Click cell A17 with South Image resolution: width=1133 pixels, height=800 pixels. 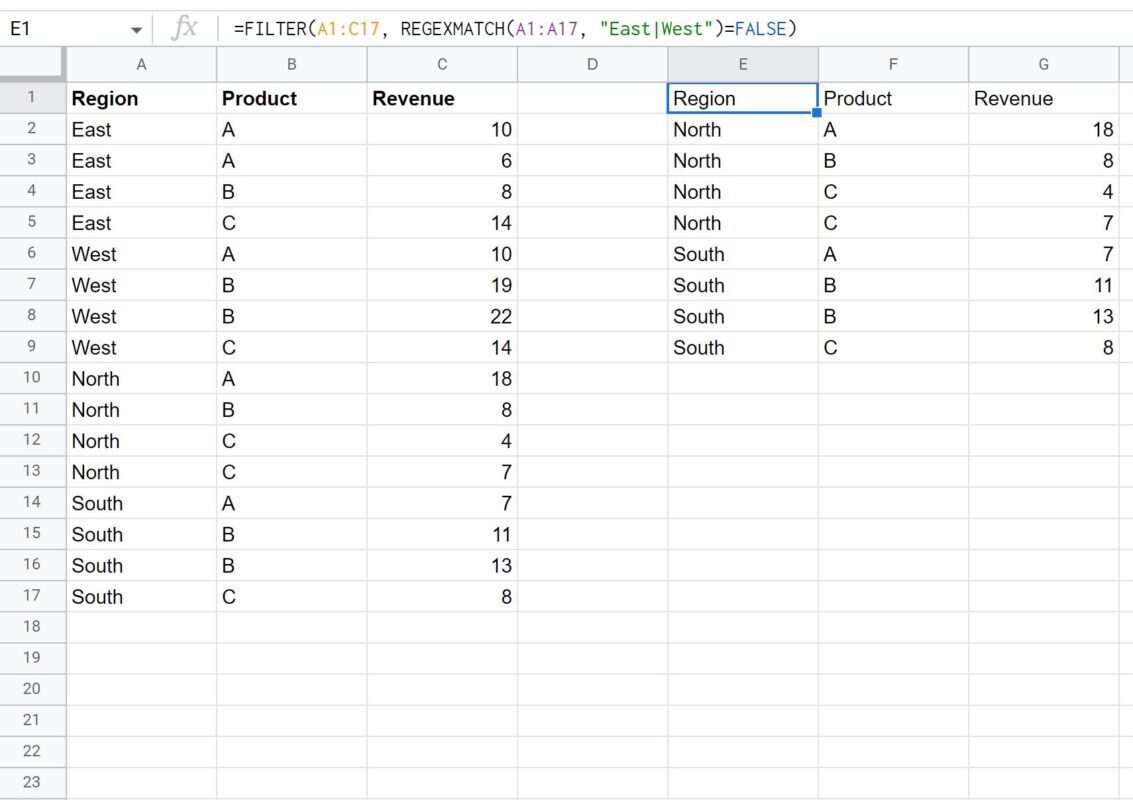tap(142, 596)
